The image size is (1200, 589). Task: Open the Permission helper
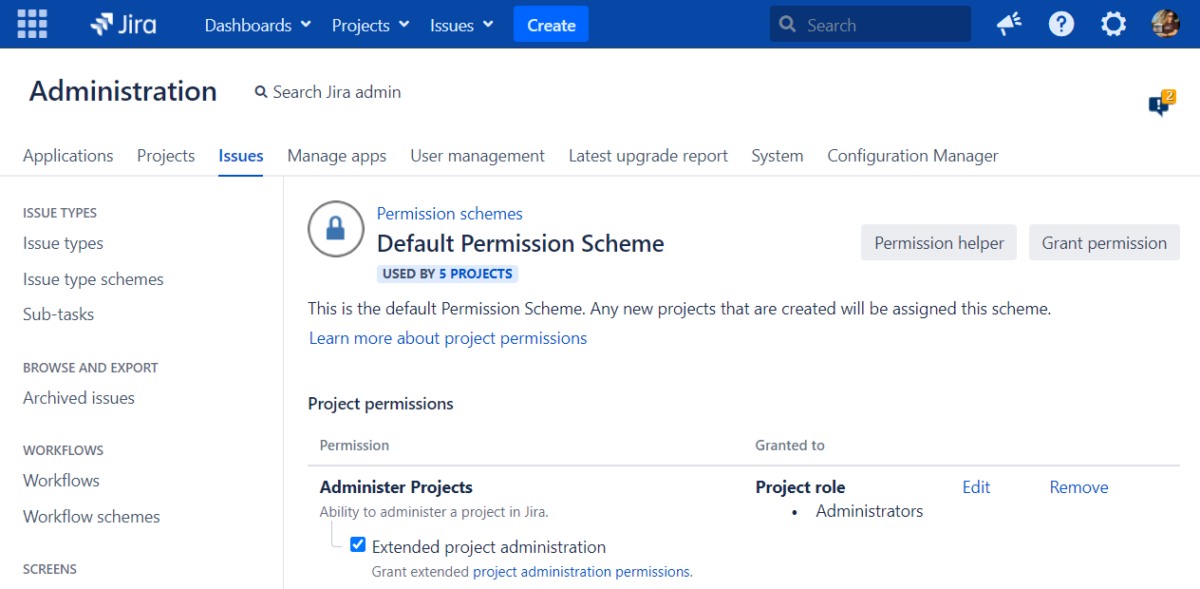click(938, 242)
